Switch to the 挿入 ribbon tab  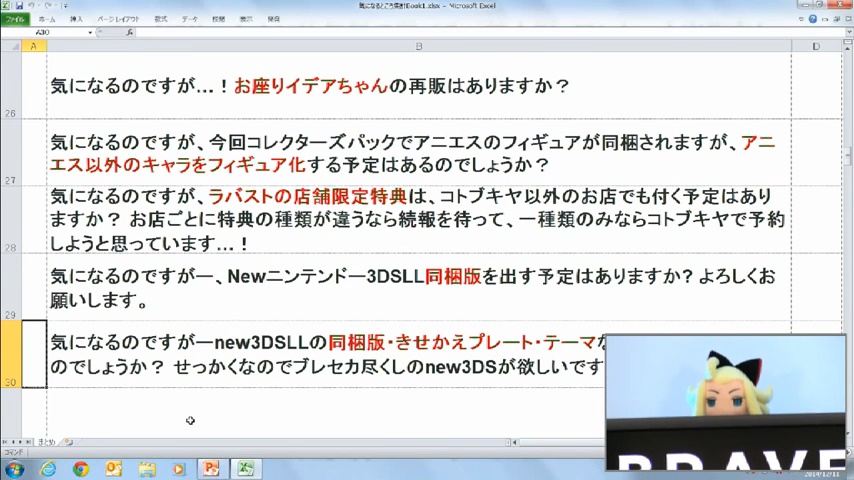[x=76, y=19]
